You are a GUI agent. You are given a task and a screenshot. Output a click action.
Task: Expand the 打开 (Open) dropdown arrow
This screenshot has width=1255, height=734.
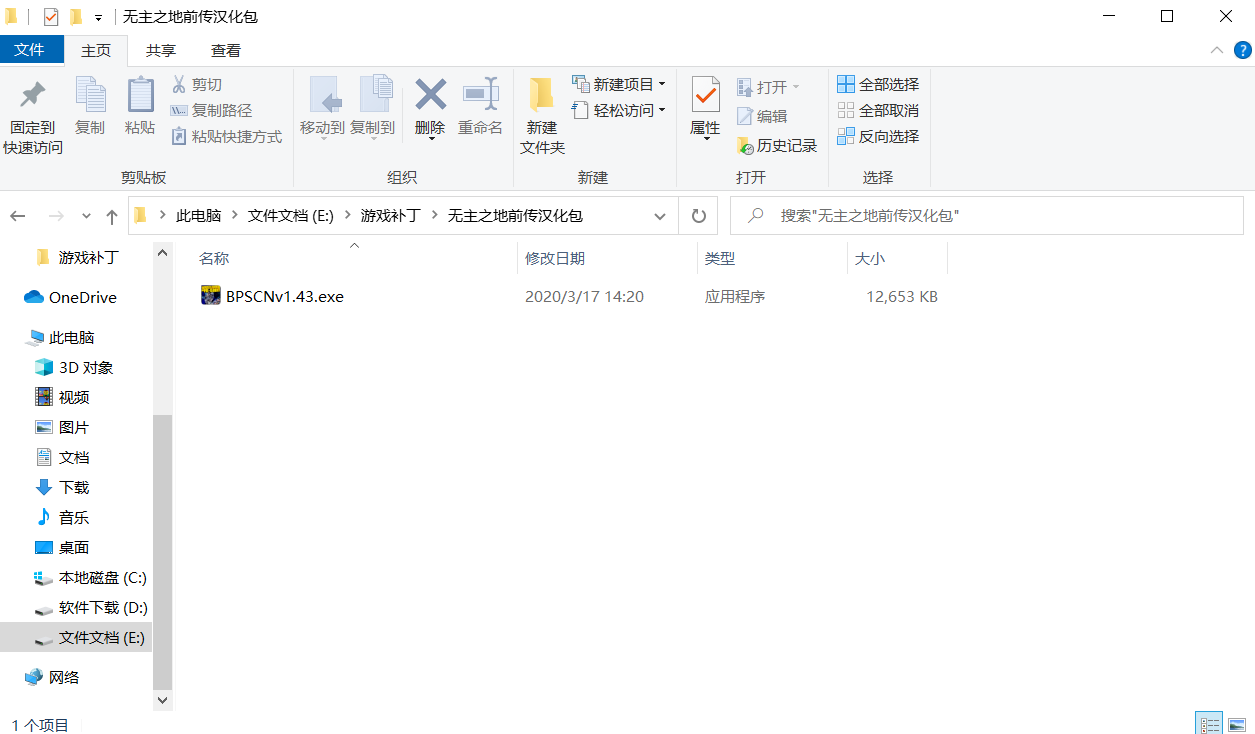point(797,86)
